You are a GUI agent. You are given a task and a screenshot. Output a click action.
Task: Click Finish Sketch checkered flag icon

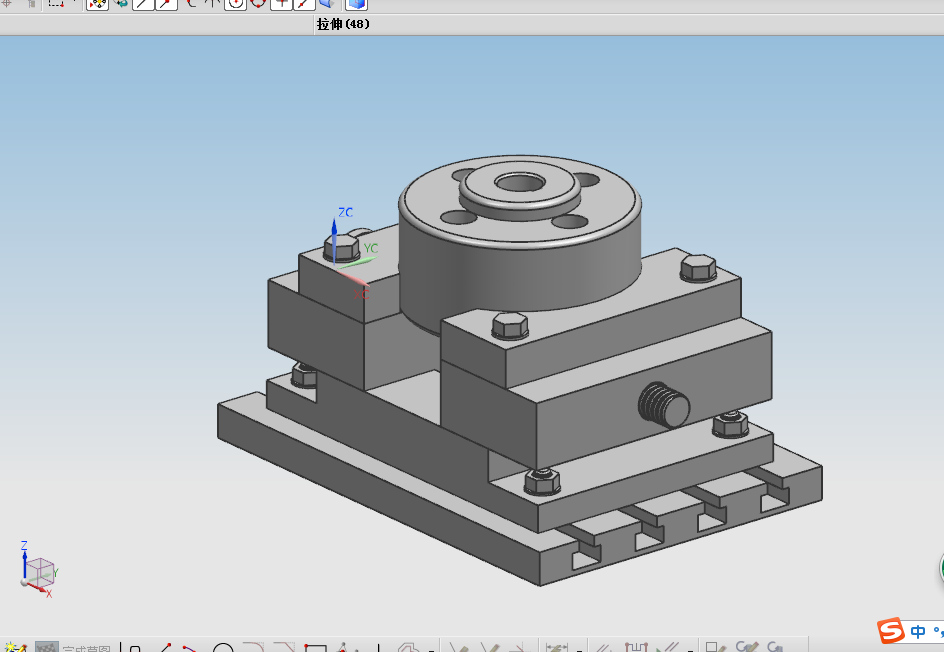[46, 647]
